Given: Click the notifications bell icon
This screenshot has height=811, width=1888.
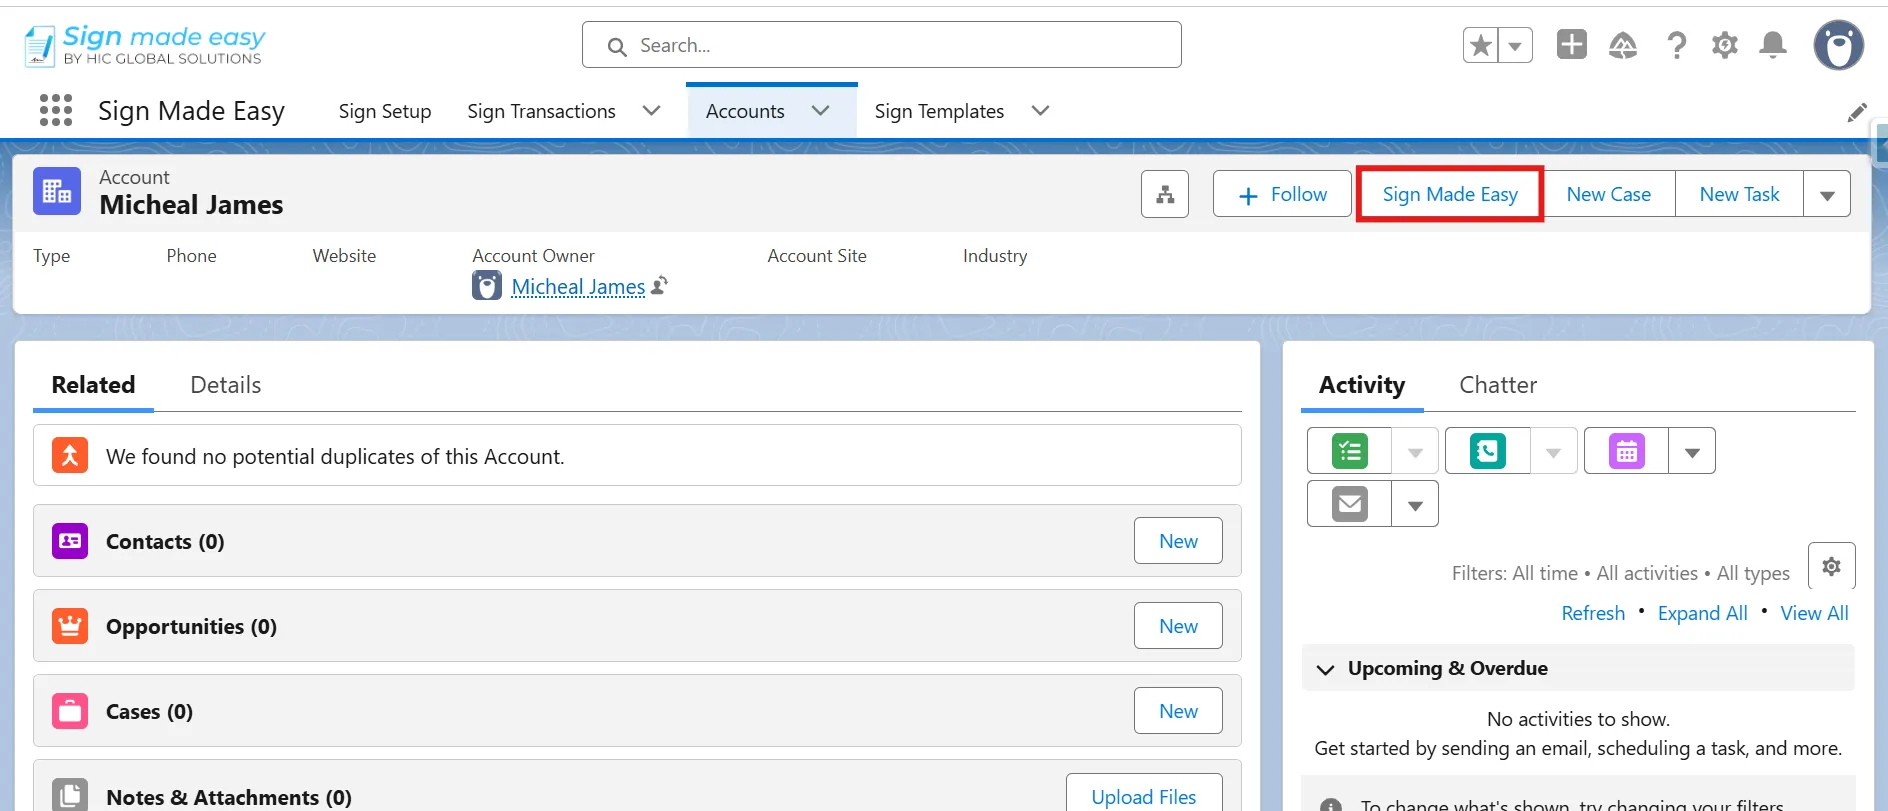Looking at the screenshot, I should point(1773,45).
